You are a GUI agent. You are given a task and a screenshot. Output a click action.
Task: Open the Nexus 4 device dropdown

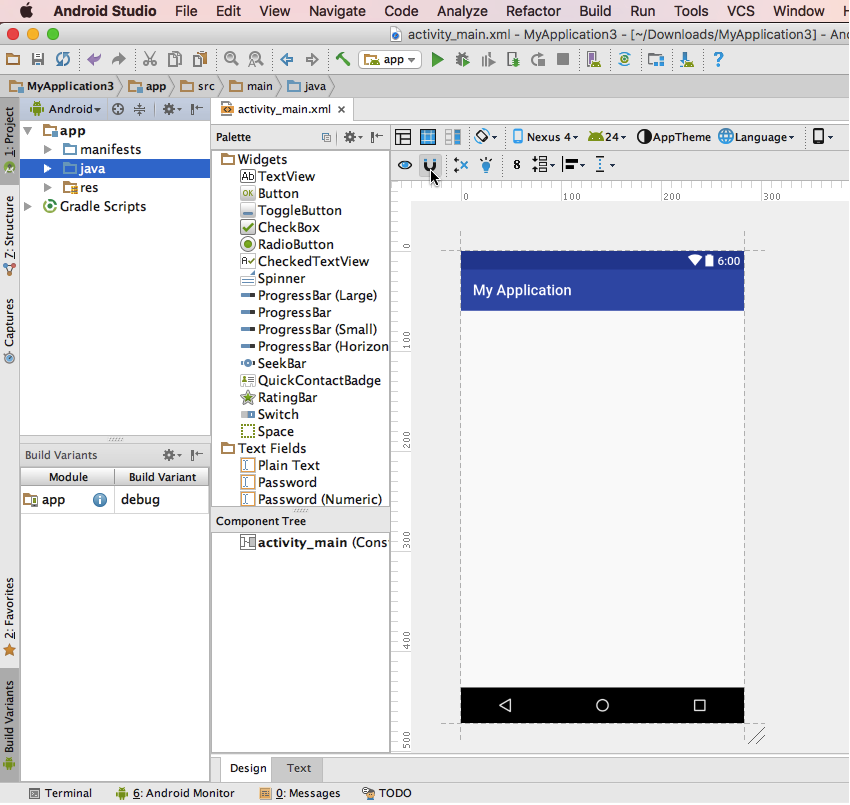point(545,137)
